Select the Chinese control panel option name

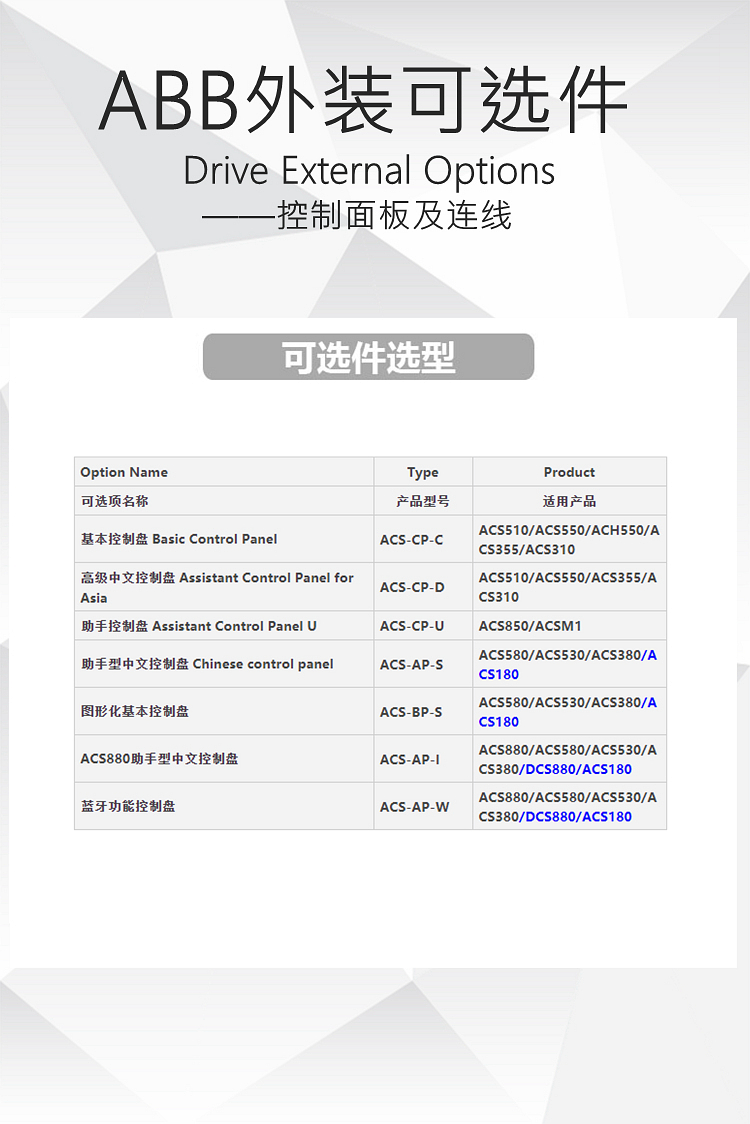(207, 664)
